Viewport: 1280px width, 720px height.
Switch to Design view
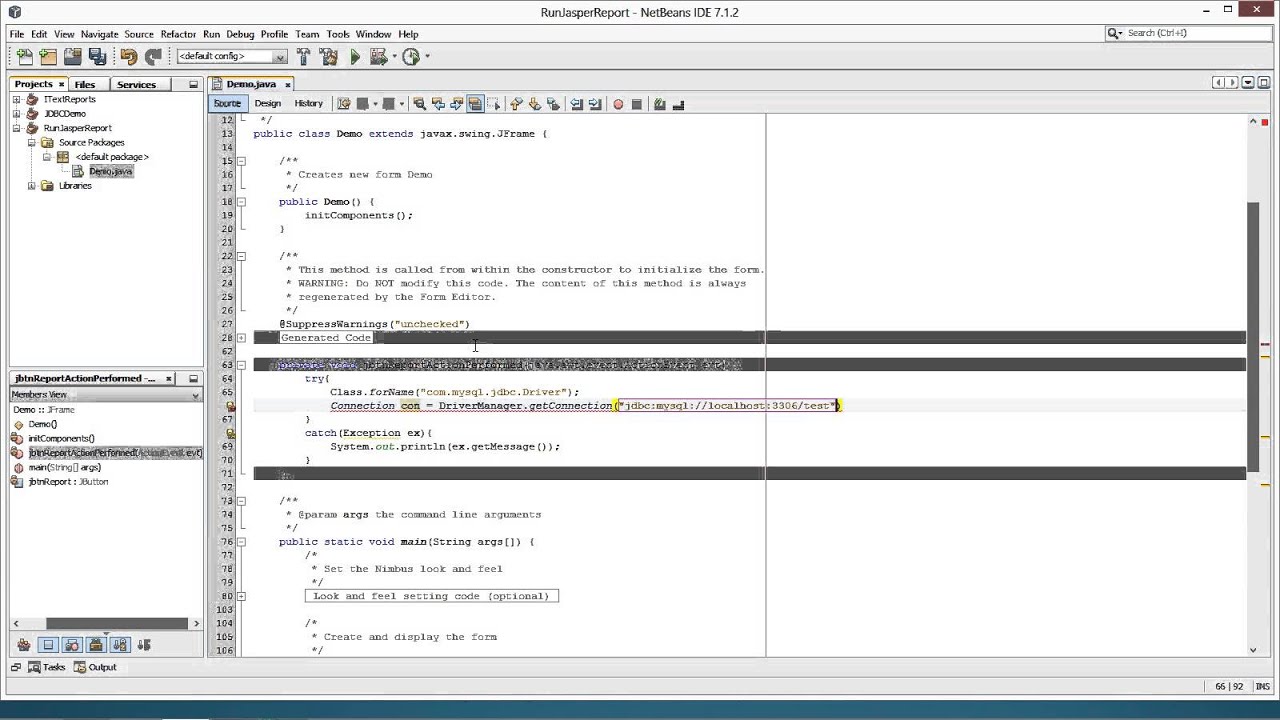(267, 104)
